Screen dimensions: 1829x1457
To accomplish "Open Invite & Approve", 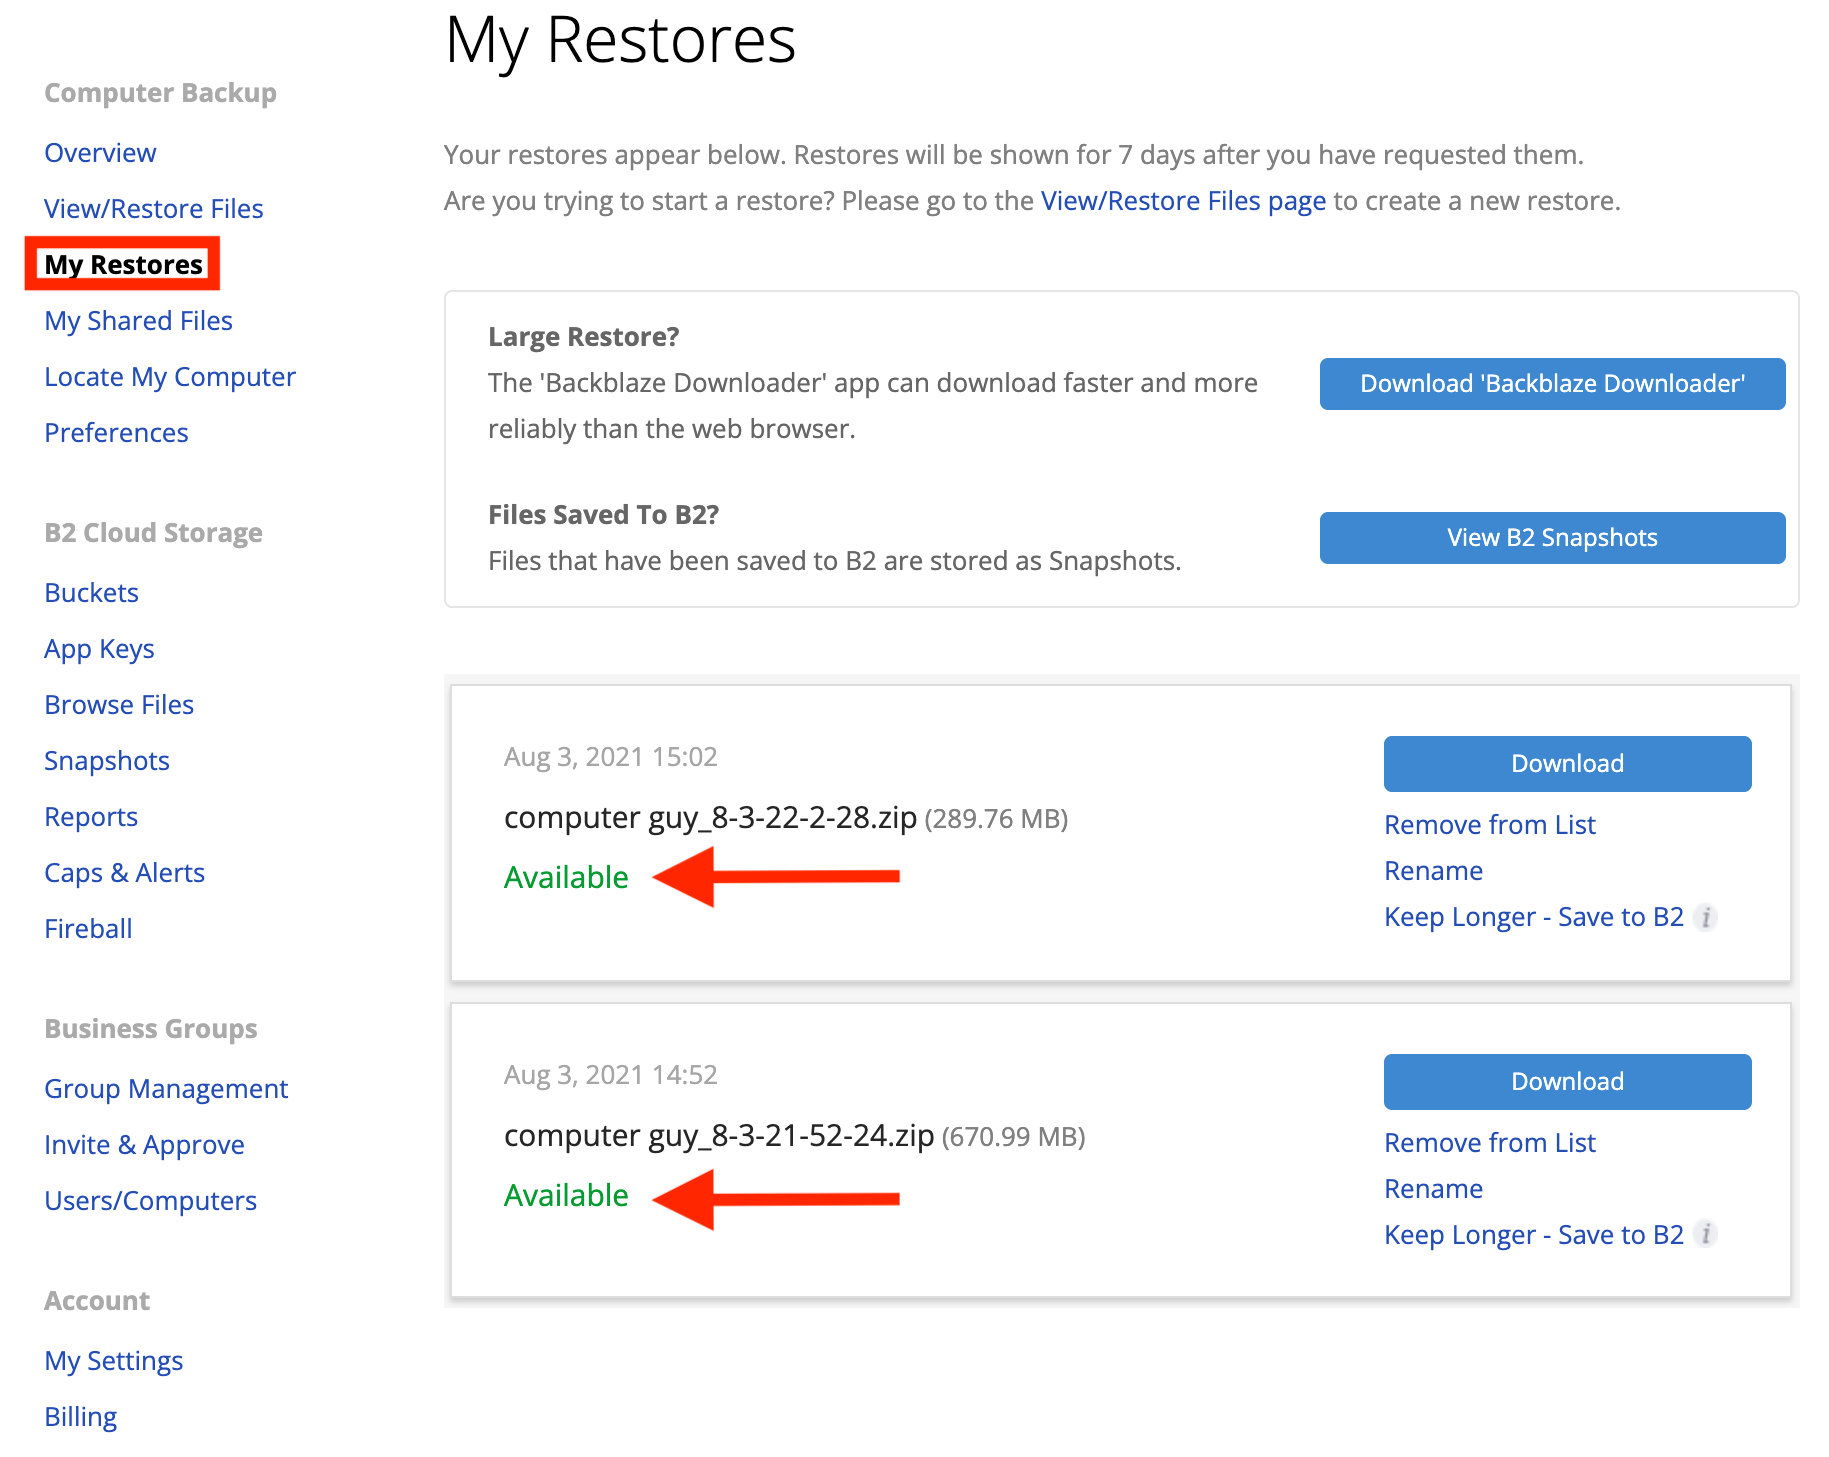I will (144, 1145).
